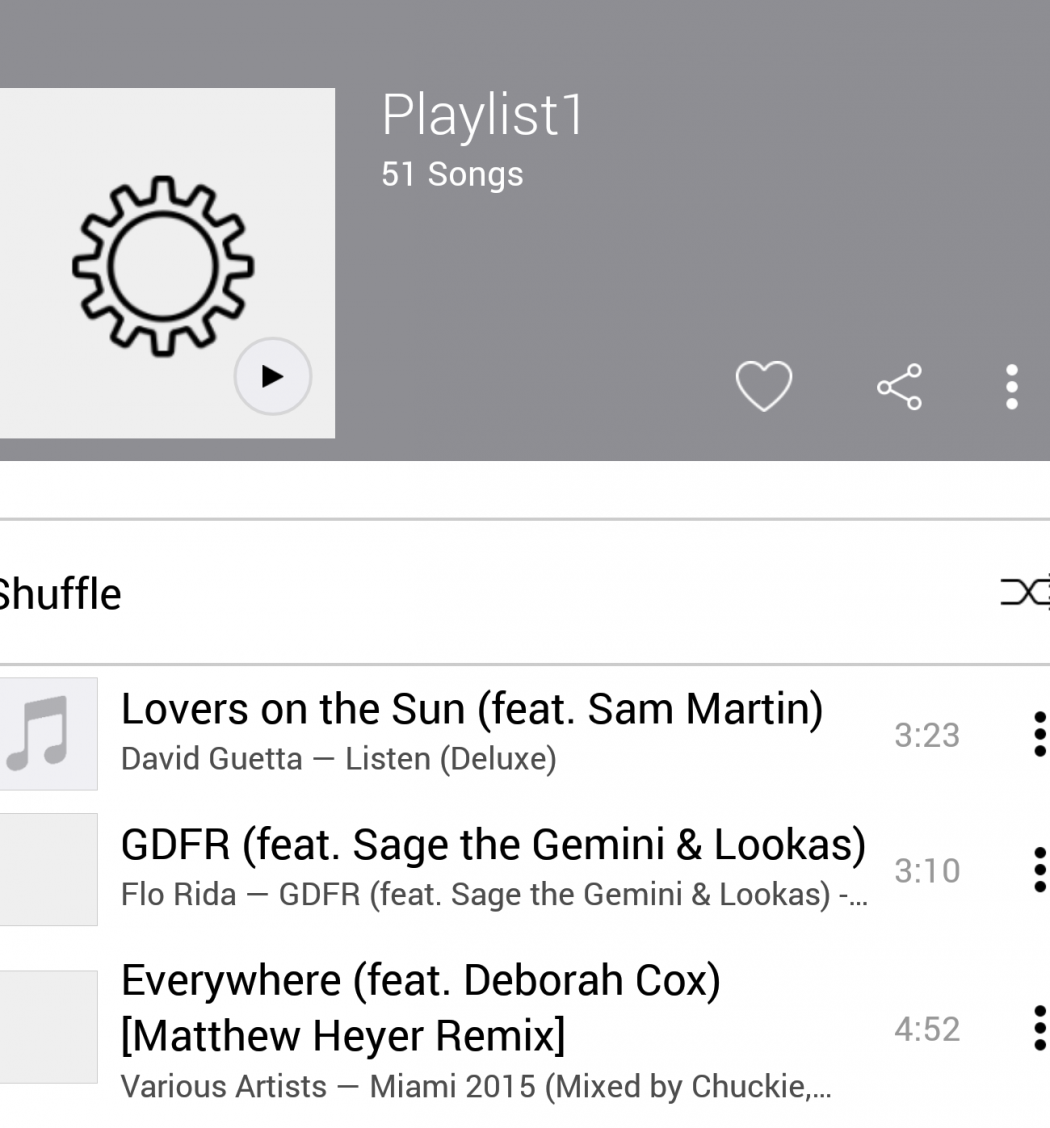1050x1128 pixels.
Task: Tap David Guetta — Listen (Deluxe) subtitle
Action: 338,759
